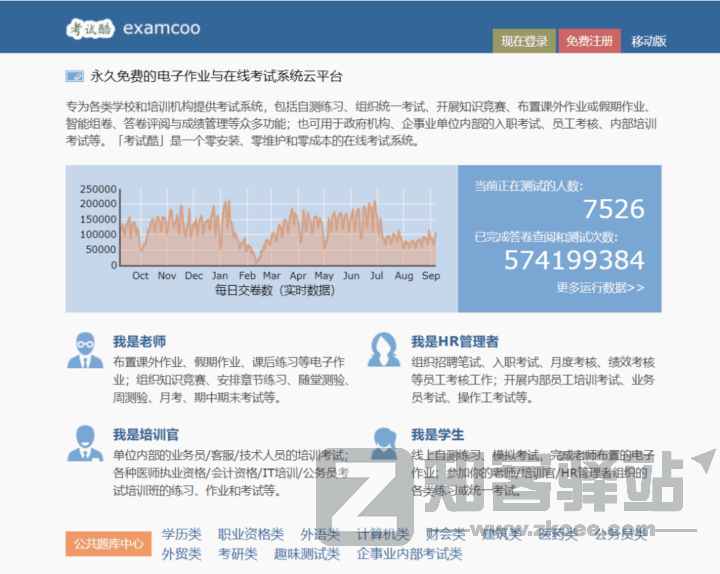Open the 外语类 category link
The width and height of the screenshot is (720, 574).
pos(320,535)
